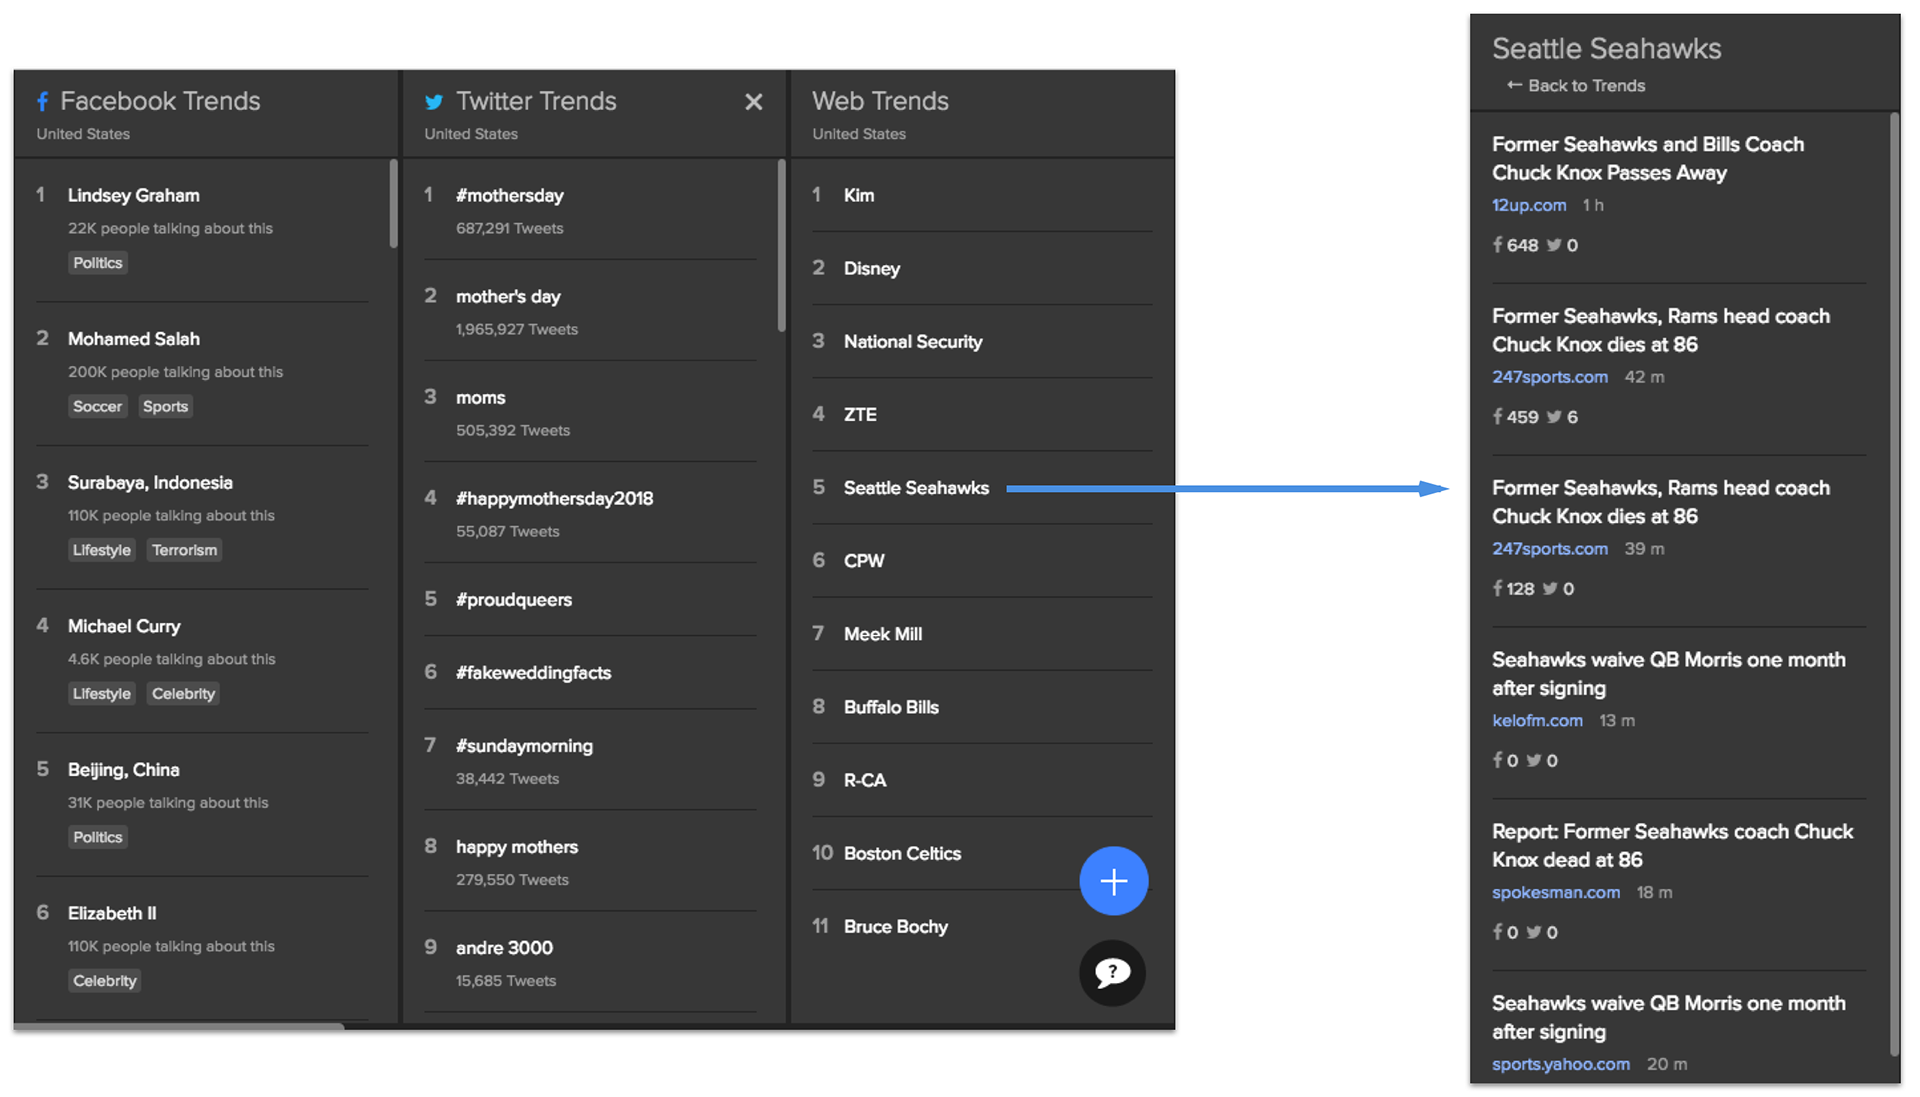Select CPW web trend

point(864,560)
